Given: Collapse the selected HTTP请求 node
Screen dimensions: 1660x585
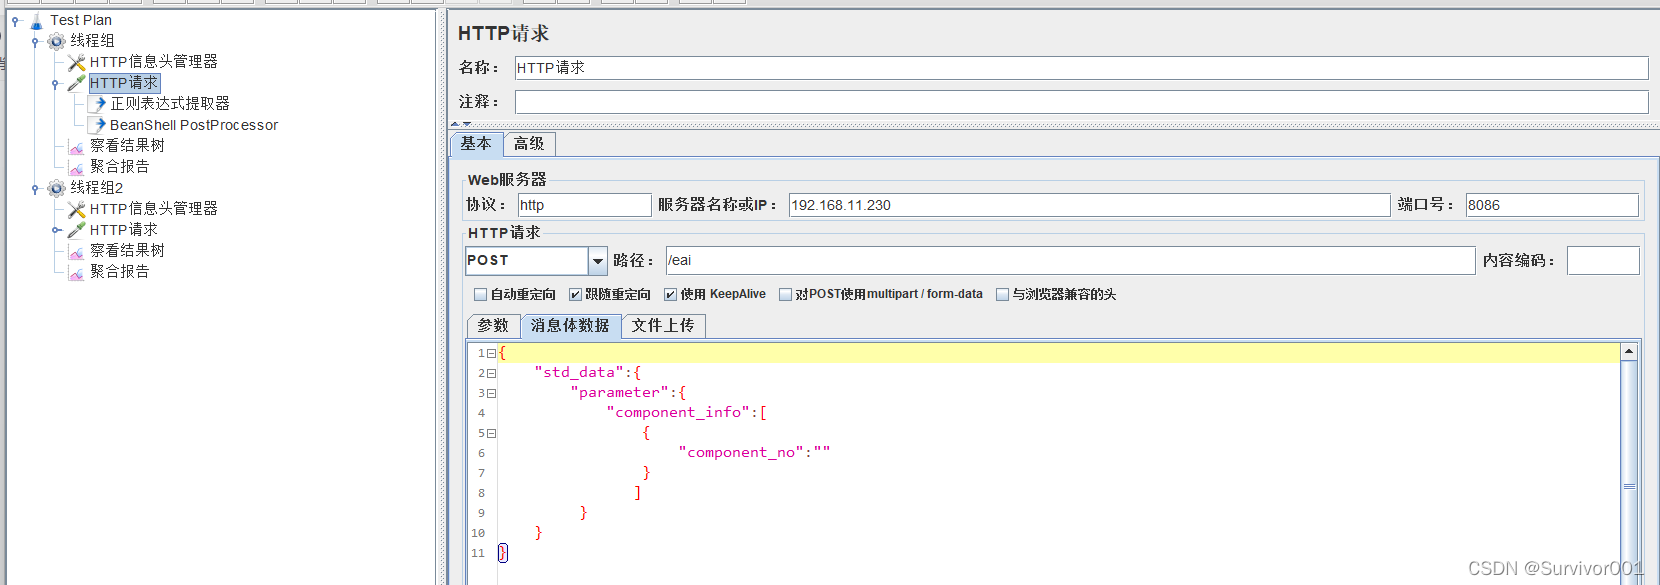Looking at the screenshot, I should click(55, 84).
